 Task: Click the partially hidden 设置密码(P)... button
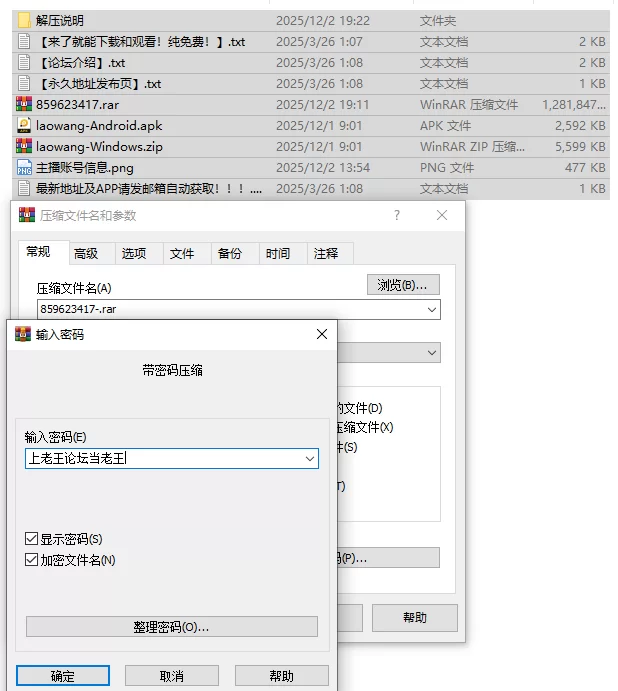coord(388,557)
